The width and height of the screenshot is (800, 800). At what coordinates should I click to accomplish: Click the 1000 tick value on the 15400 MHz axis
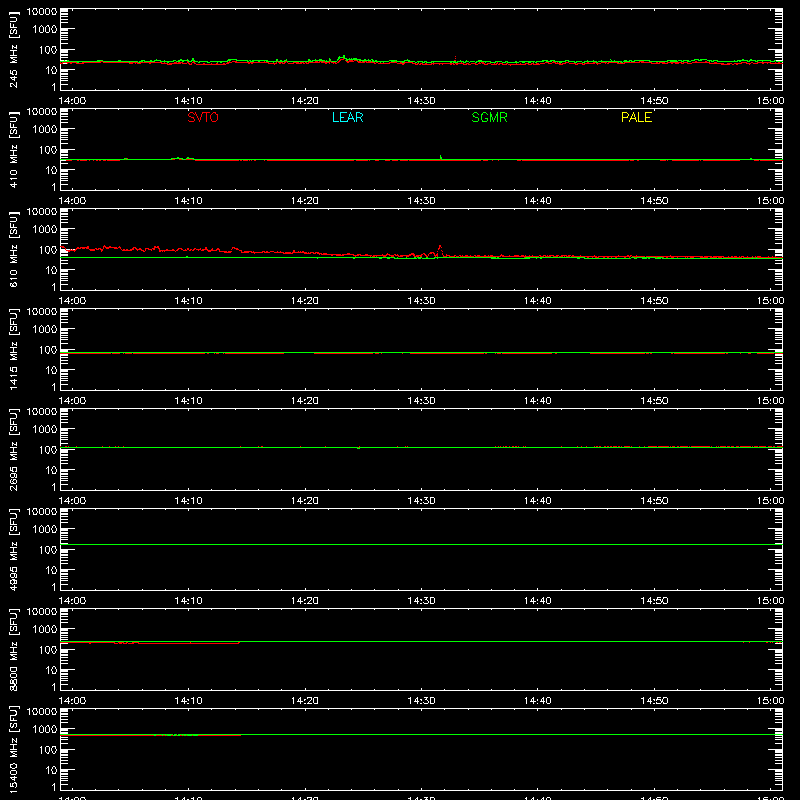45,730
